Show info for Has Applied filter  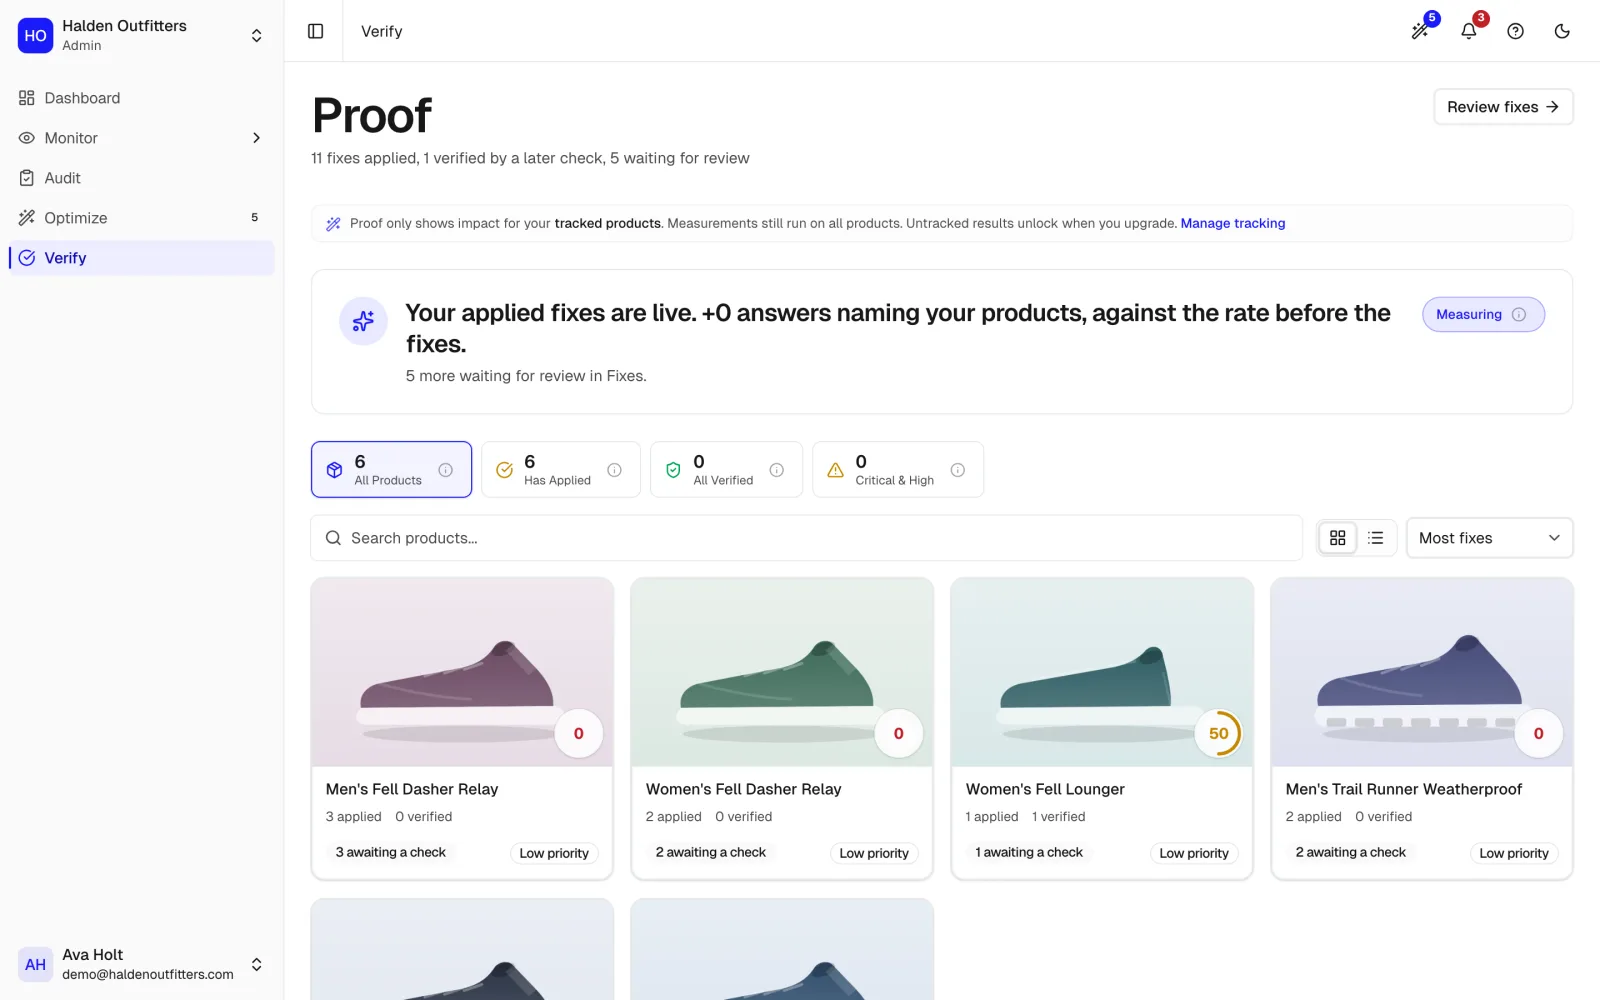click(615, 470)
